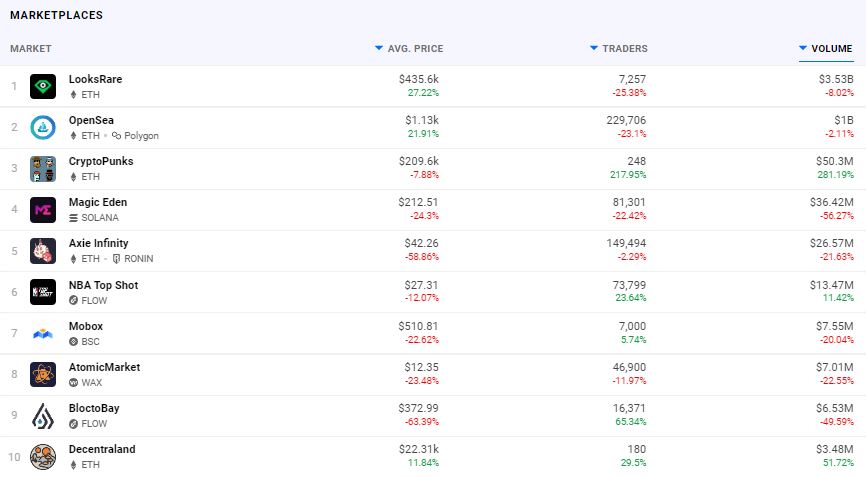Open the Decentraland name link
The width and height of the screenshot is (866, 477).
point(102,449)
